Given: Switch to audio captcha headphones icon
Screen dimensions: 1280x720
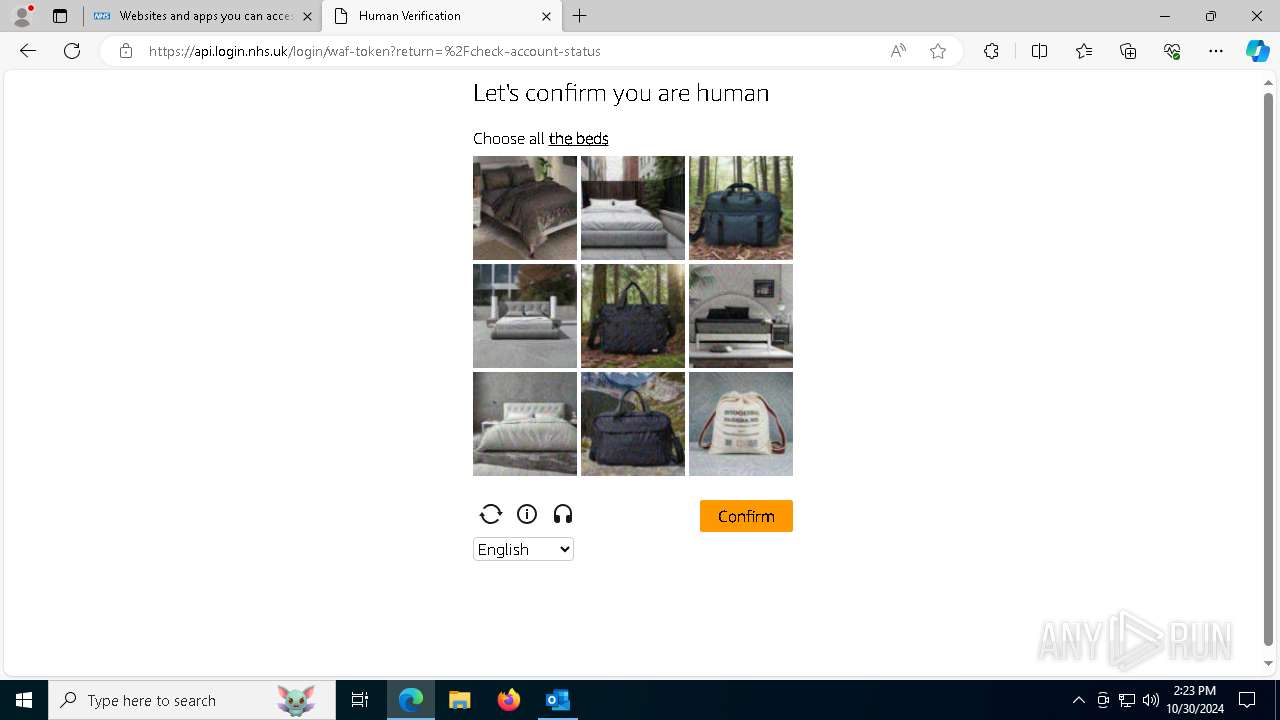Looking at the screenshot, I should click(563, 514).
